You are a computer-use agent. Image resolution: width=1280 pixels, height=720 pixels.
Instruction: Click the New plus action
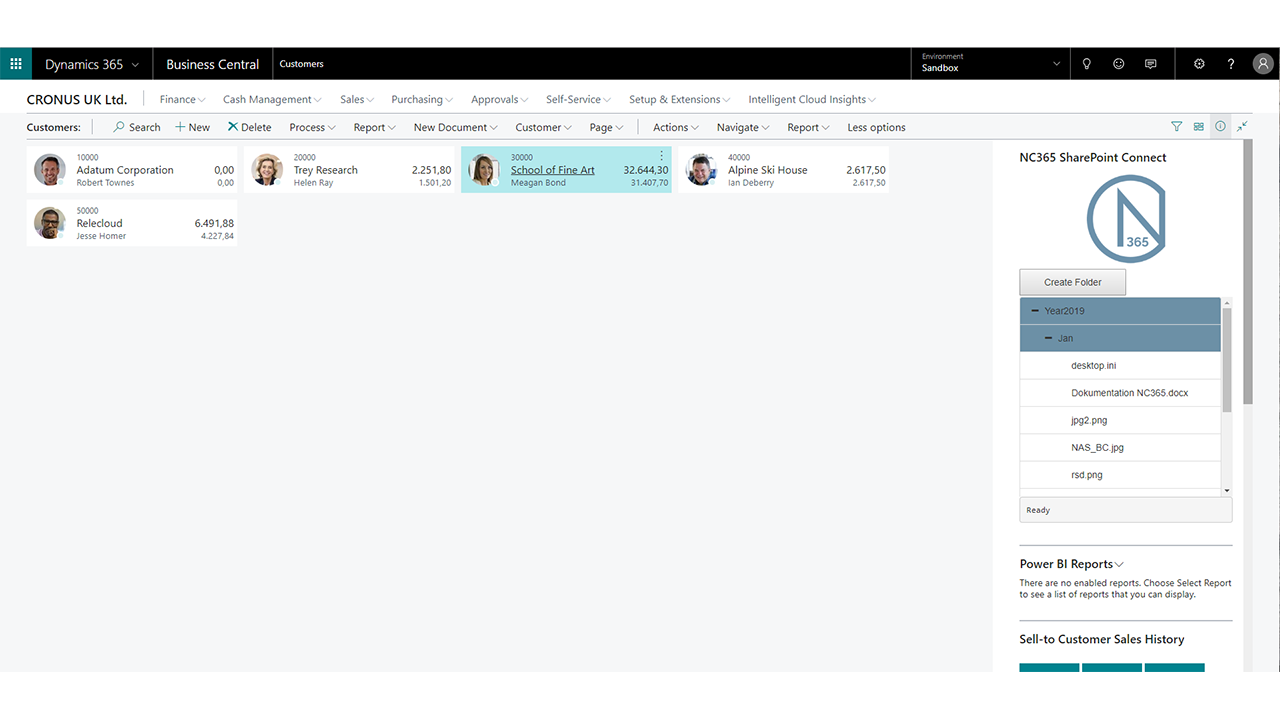click(193, 127)
